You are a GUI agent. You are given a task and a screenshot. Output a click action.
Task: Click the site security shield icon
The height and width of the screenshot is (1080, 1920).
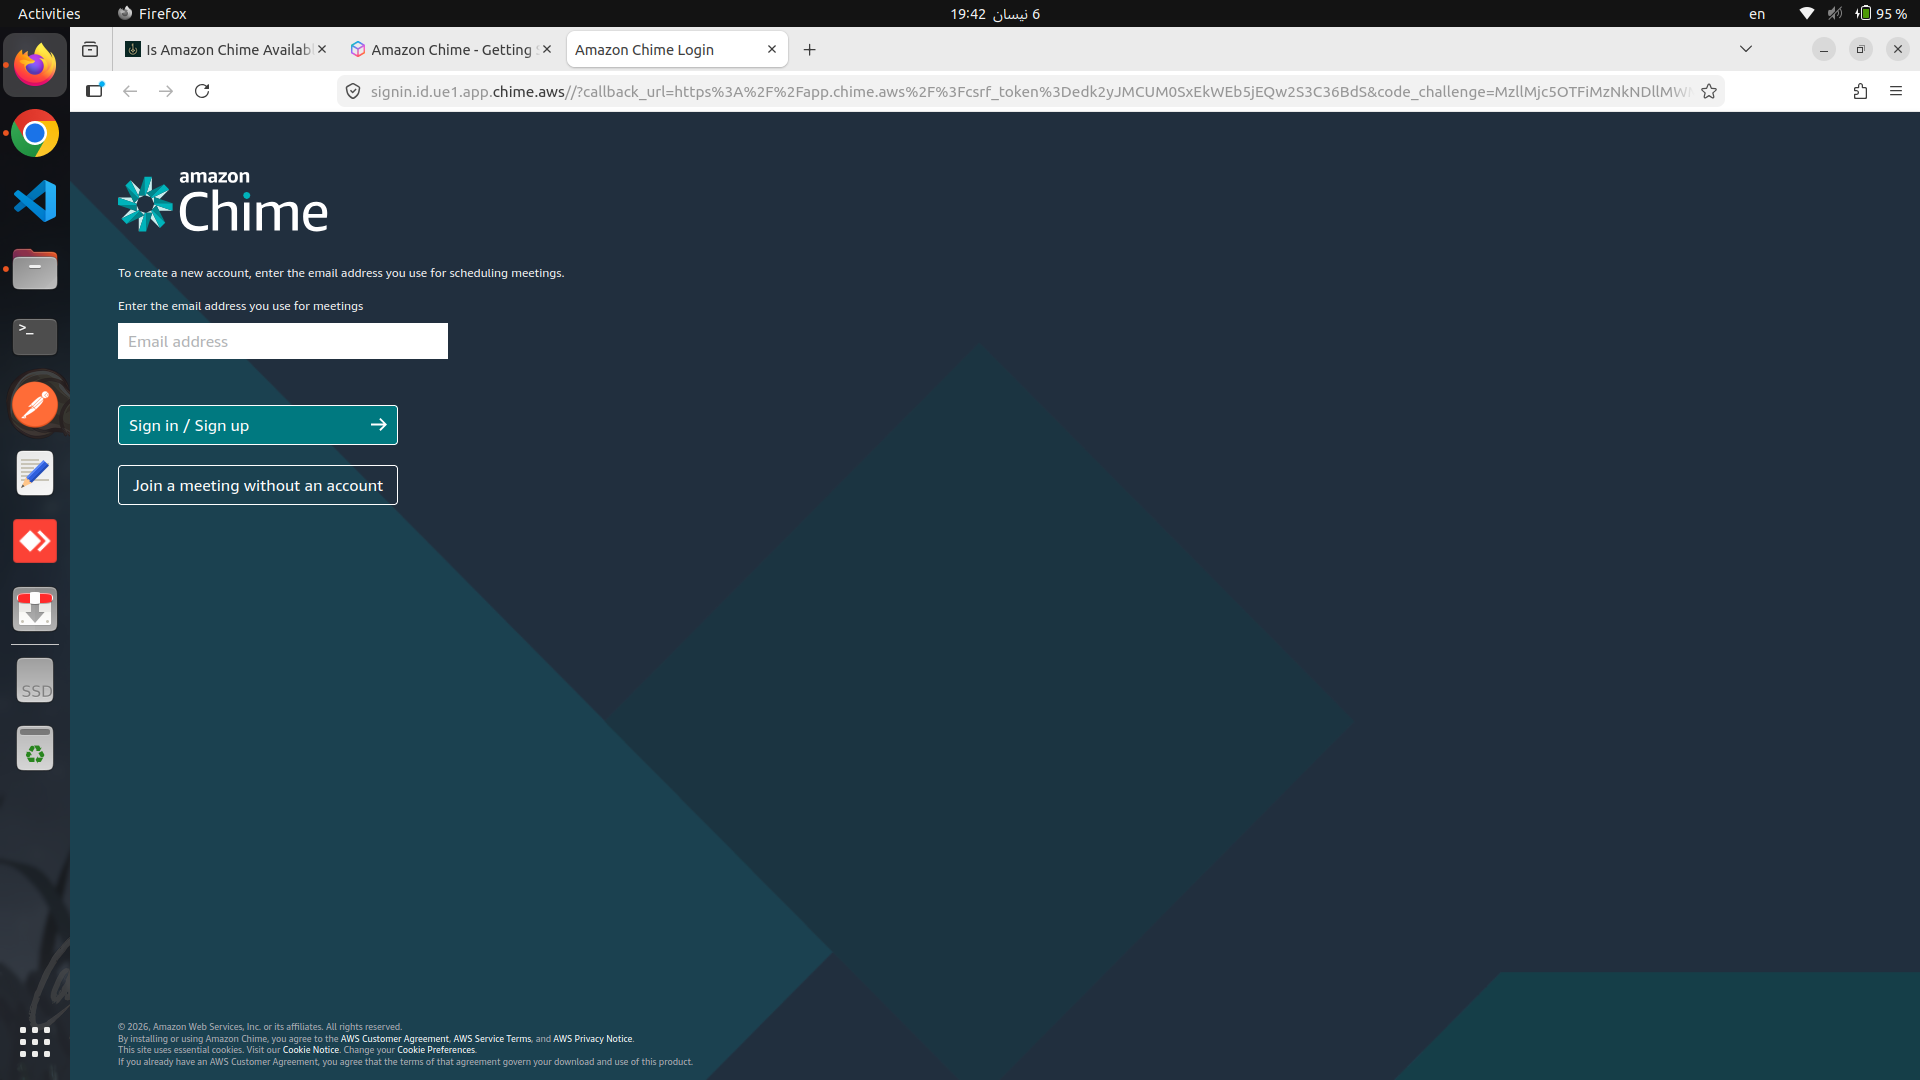click(353, 91)
